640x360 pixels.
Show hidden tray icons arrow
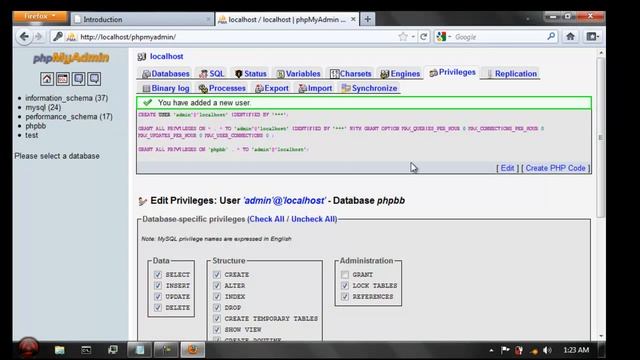491,350
